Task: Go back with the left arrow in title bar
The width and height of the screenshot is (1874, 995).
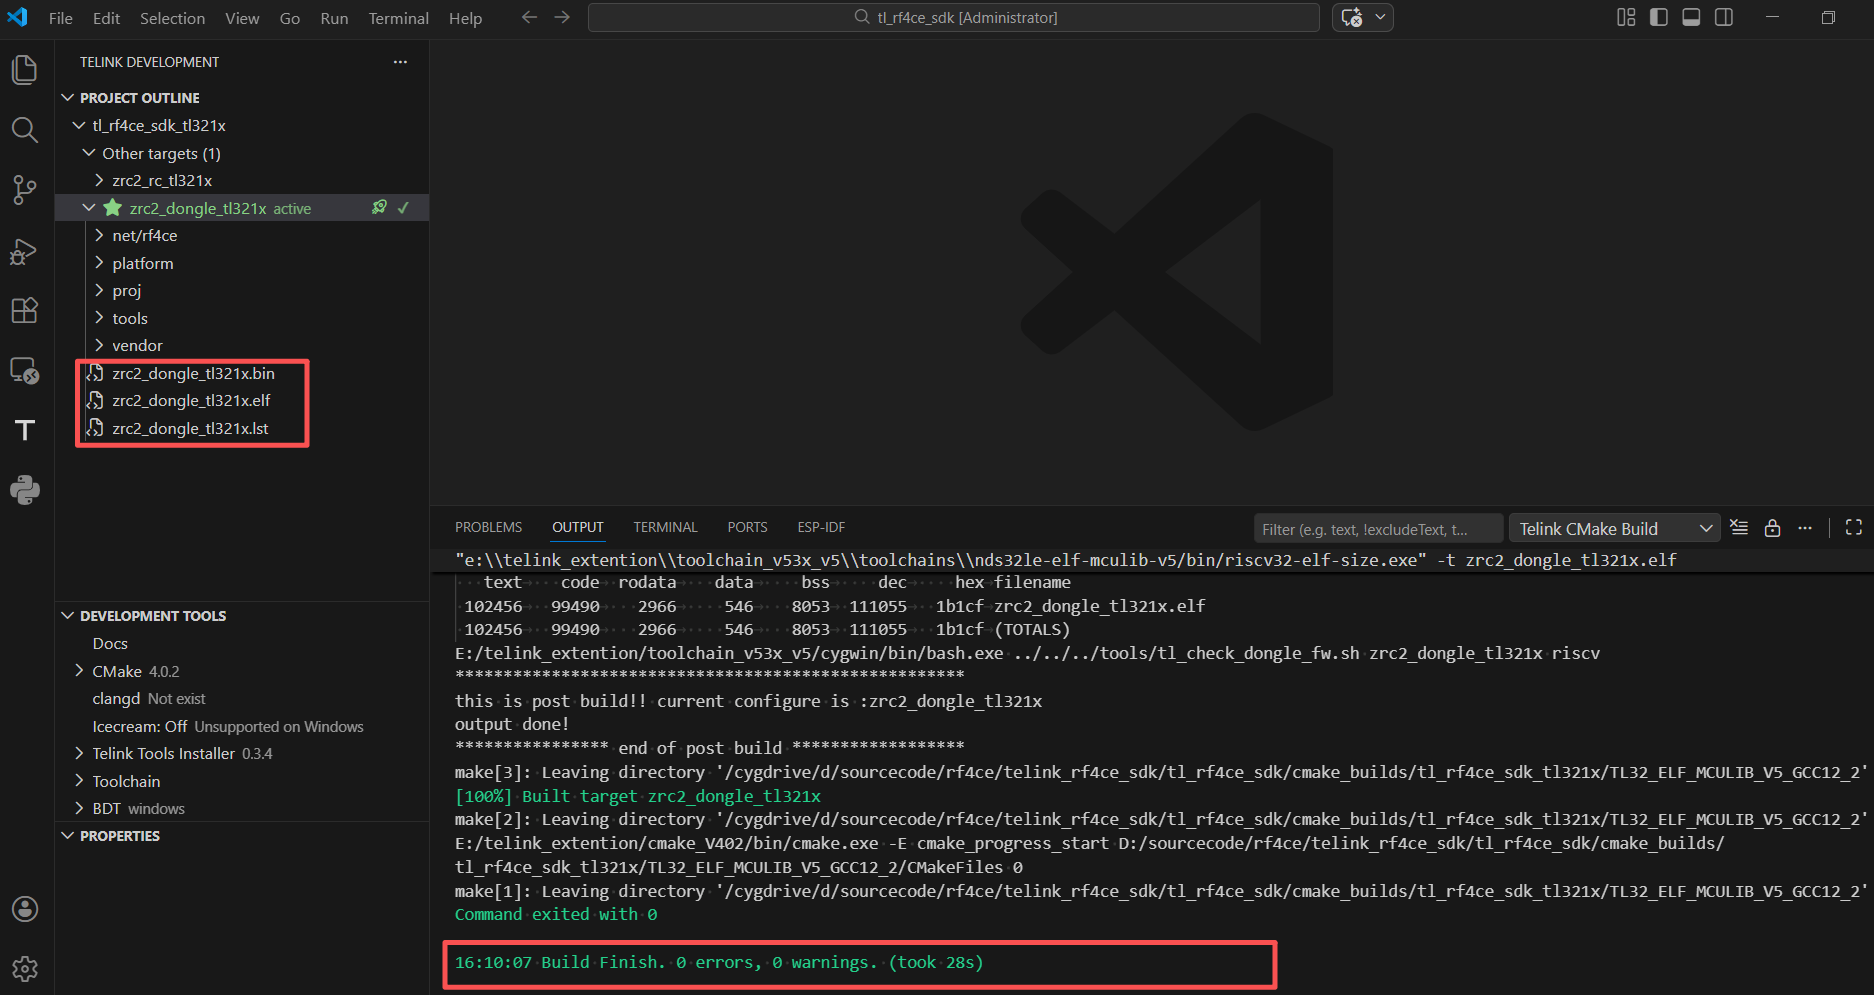Action: (x=529, y=18)
